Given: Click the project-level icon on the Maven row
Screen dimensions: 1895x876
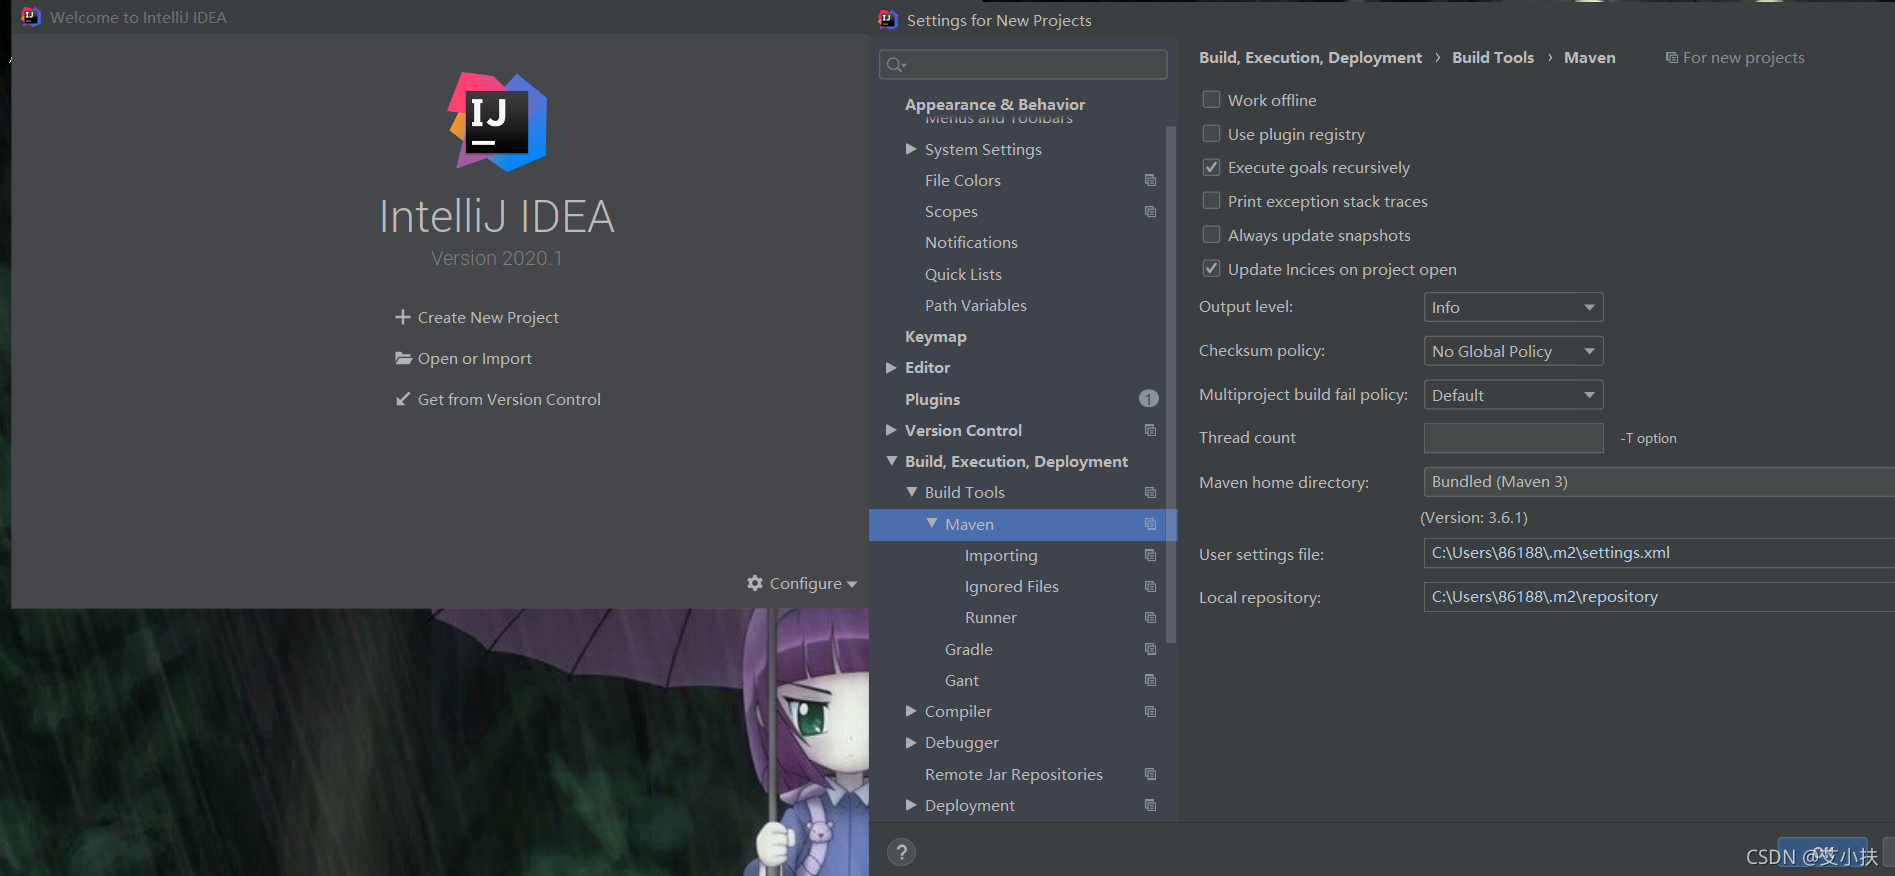Looking at the screenshot, I should pos(1150,524).
